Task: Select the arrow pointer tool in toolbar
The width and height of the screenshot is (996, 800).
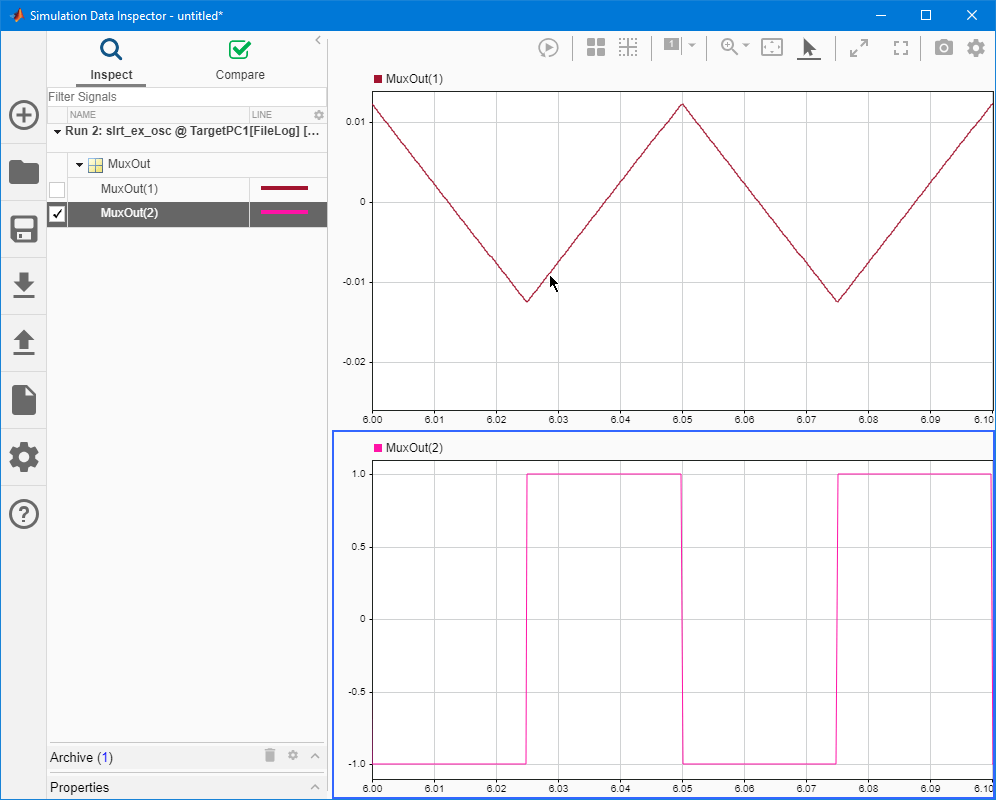Action: 811,47
